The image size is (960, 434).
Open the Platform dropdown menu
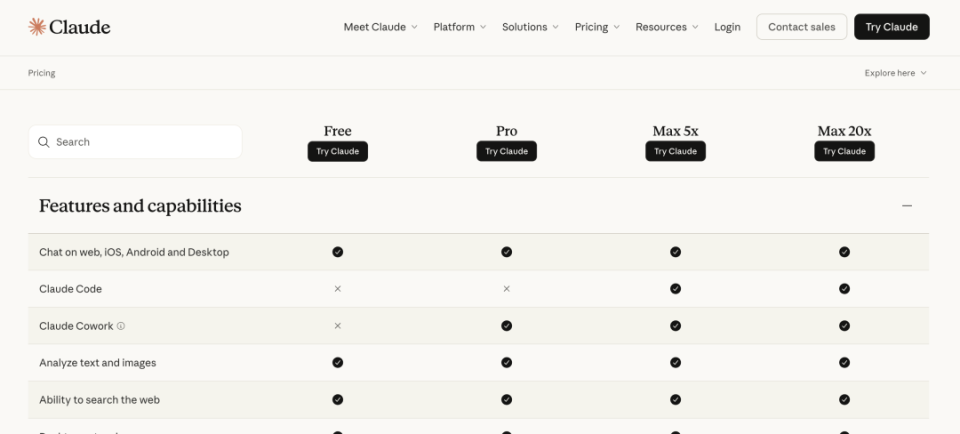460,27
